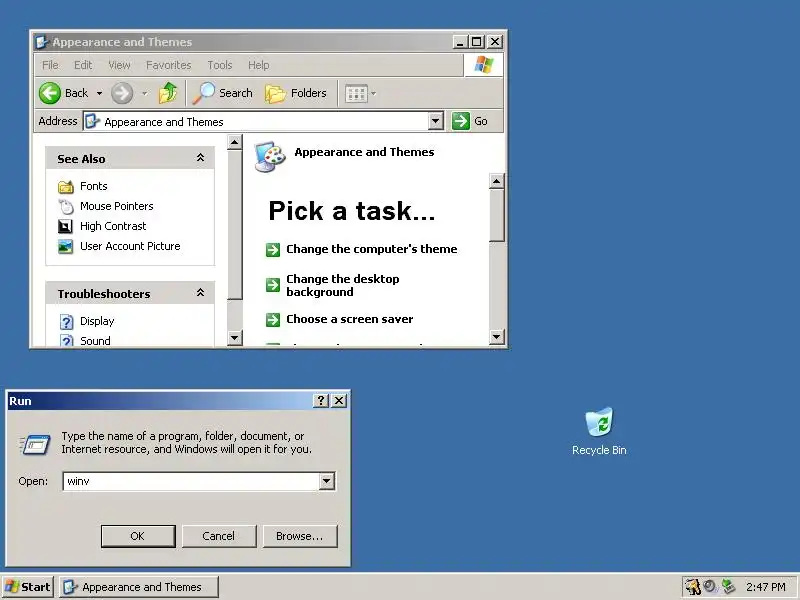This screenshot has height=600, width=800.
Task: Click the Windows flag logo in toolbar
Action: coord(483,65)
